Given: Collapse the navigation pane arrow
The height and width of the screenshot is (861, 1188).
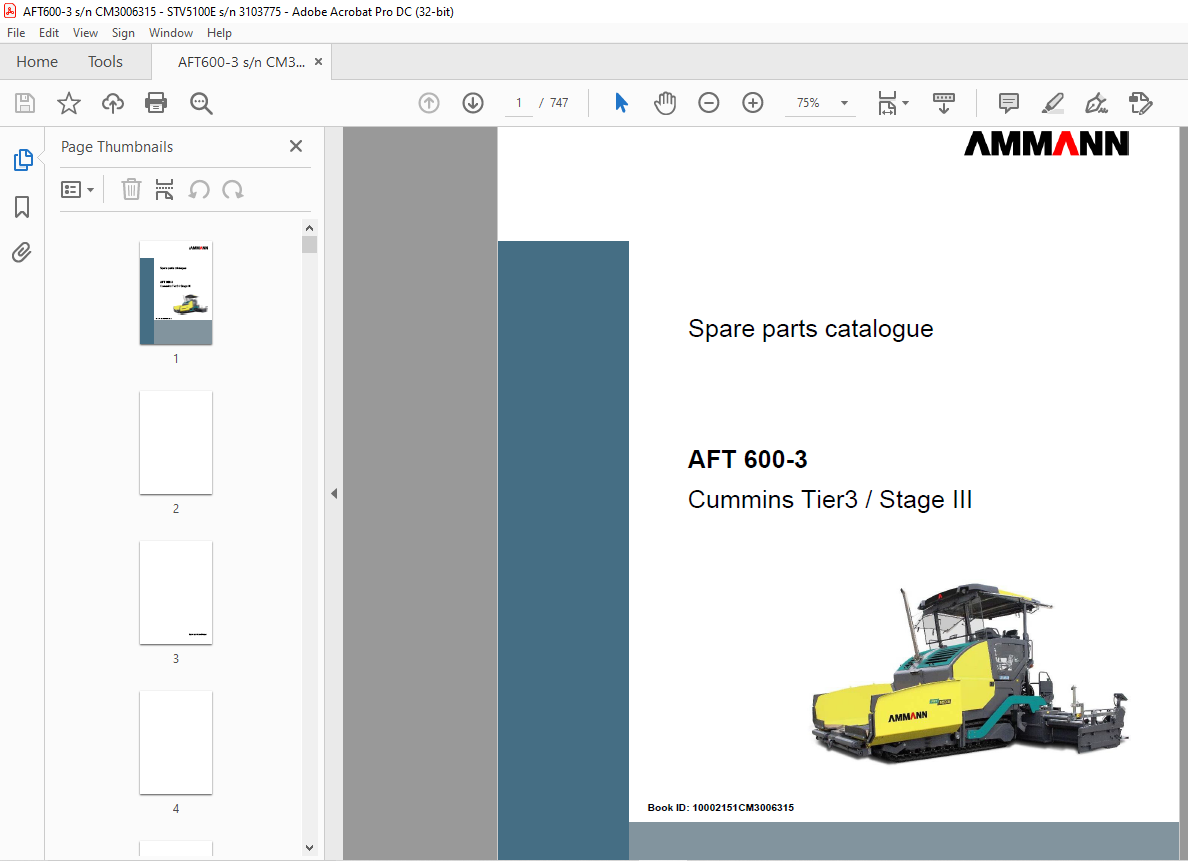Looking at the screenshot, I should coord(334,493).
